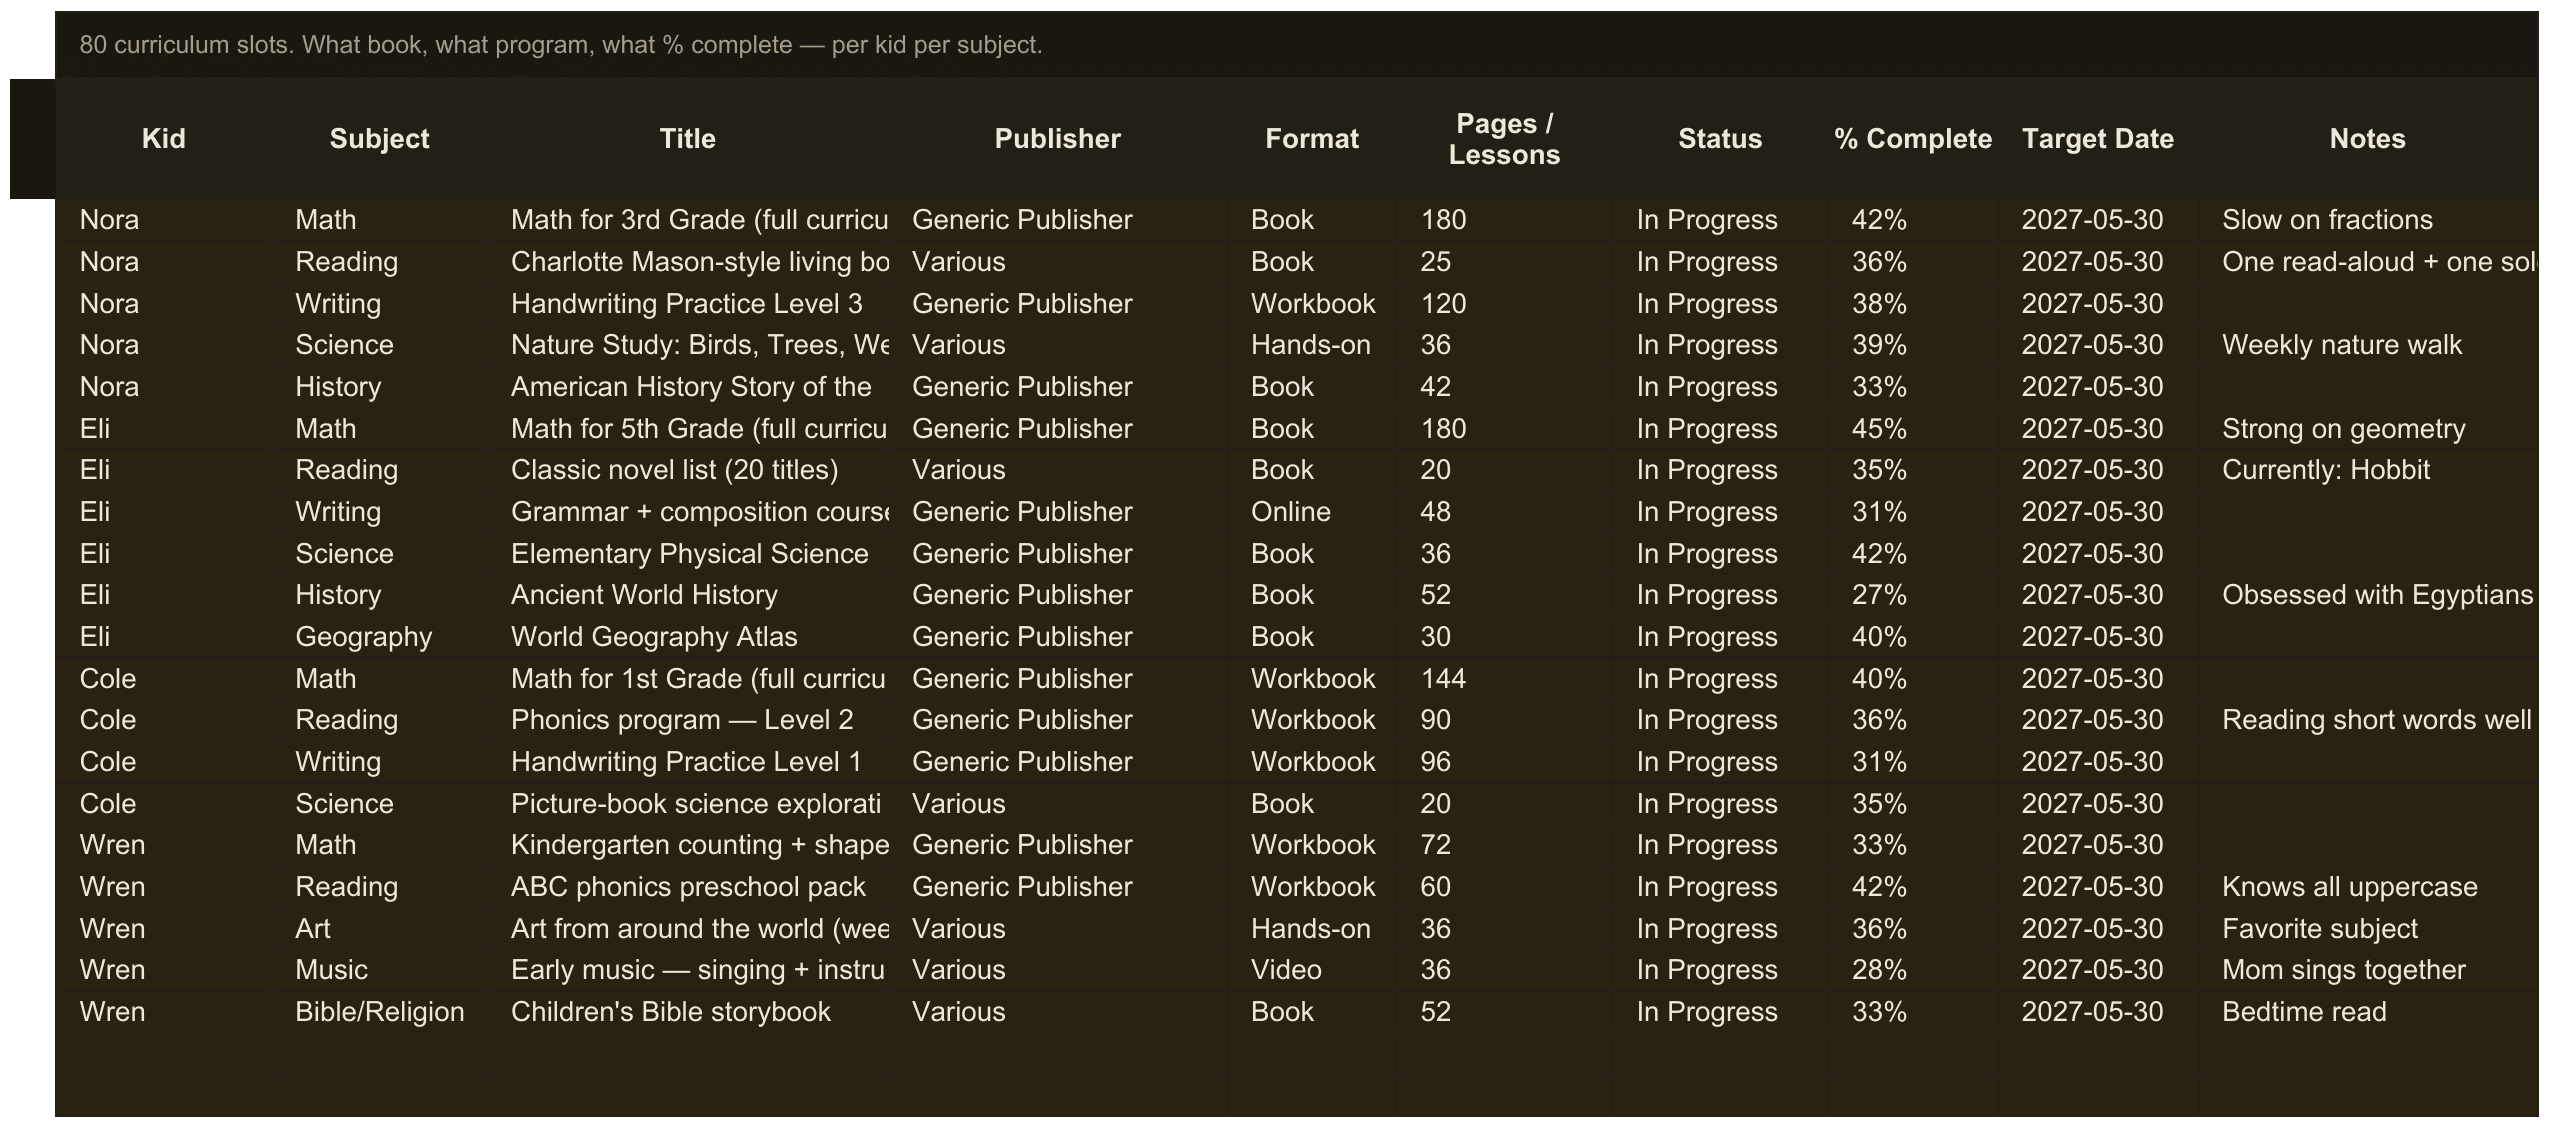Select 'Handwriting Practice Level 3' cell
Viewport: 2549px width, 1127px height.
point(688,304)
